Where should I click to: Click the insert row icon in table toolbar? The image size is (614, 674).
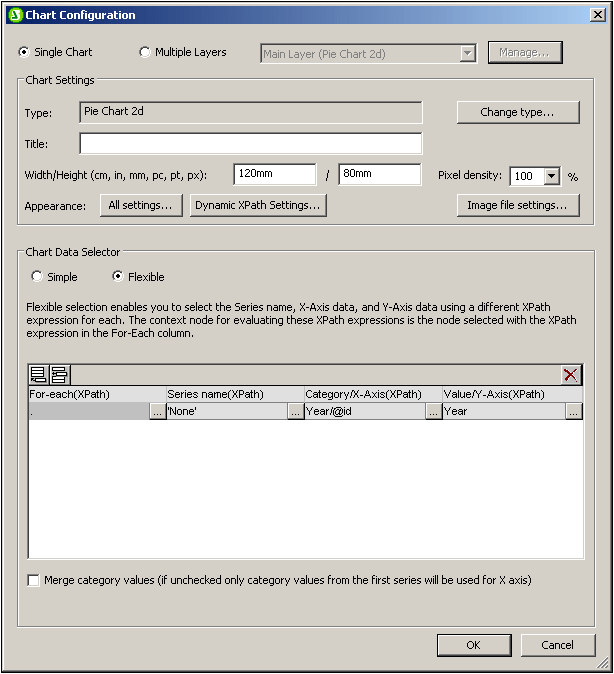tap(59, 375)
